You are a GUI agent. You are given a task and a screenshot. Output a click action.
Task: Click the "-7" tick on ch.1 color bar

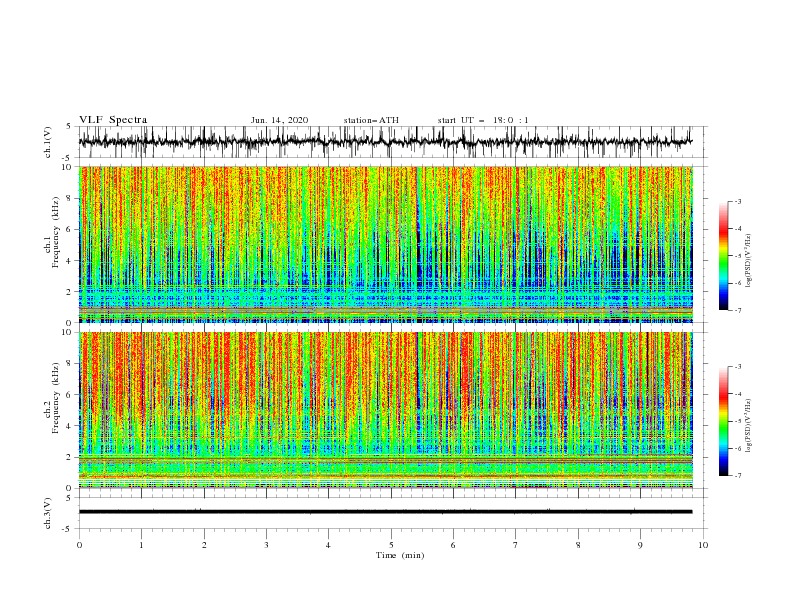pyautogui.click(x=737, y=310)
